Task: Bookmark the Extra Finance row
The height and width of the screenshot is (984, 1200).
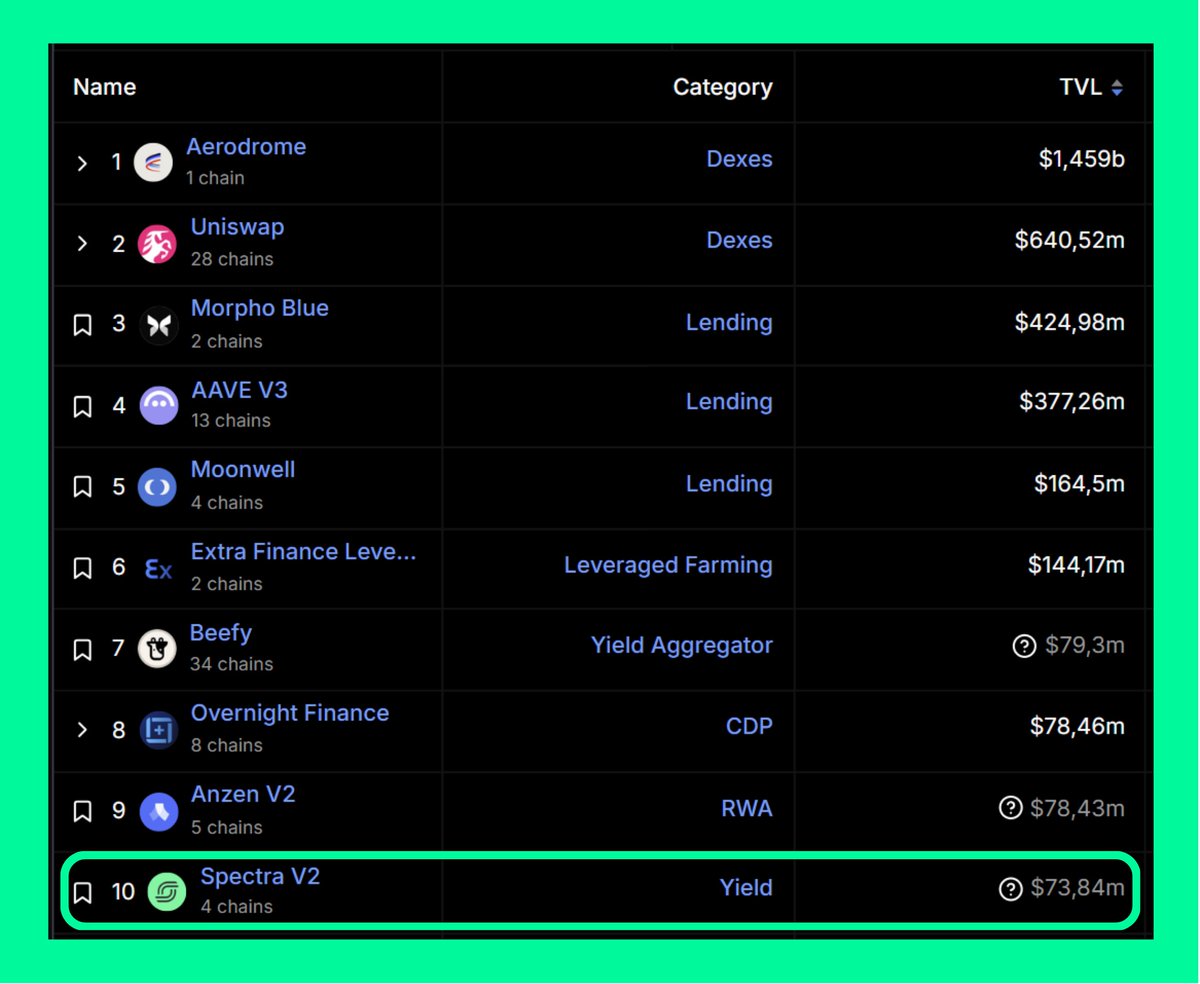Action: (83, 568)
